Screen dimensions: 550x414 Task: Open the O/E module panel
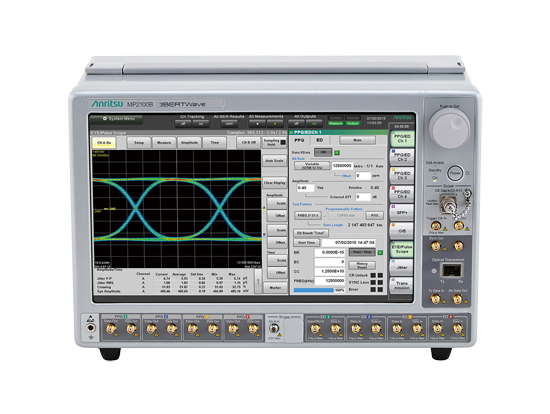tap(402, 231)
